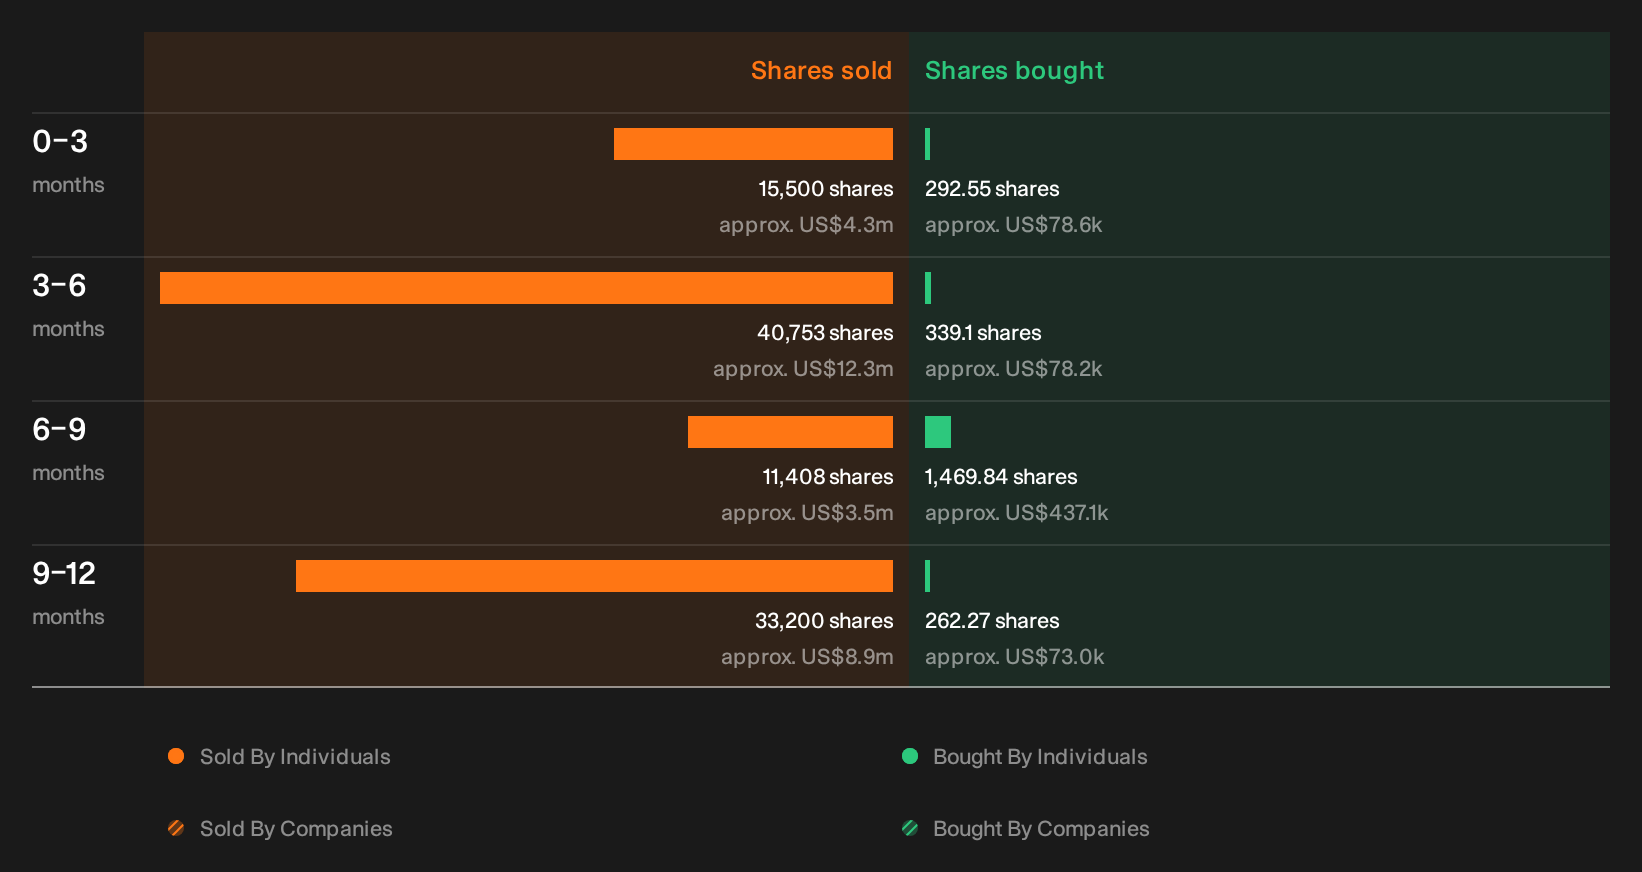Click the approx. US$73.0k value

point(1014,657)
